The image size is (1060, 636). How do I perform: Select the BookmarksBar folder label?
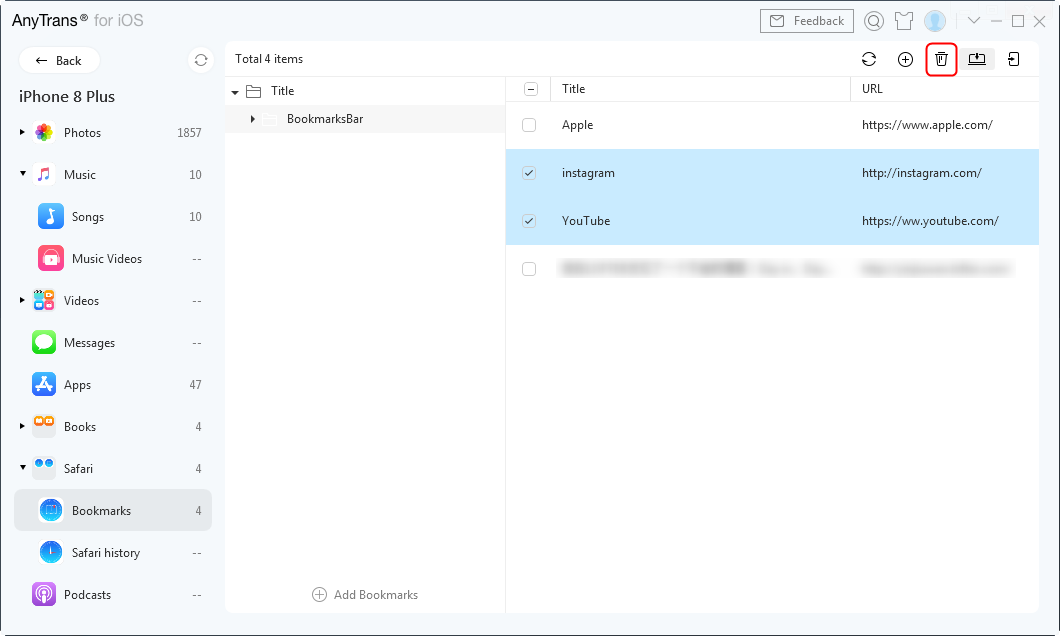coord(325,119)
